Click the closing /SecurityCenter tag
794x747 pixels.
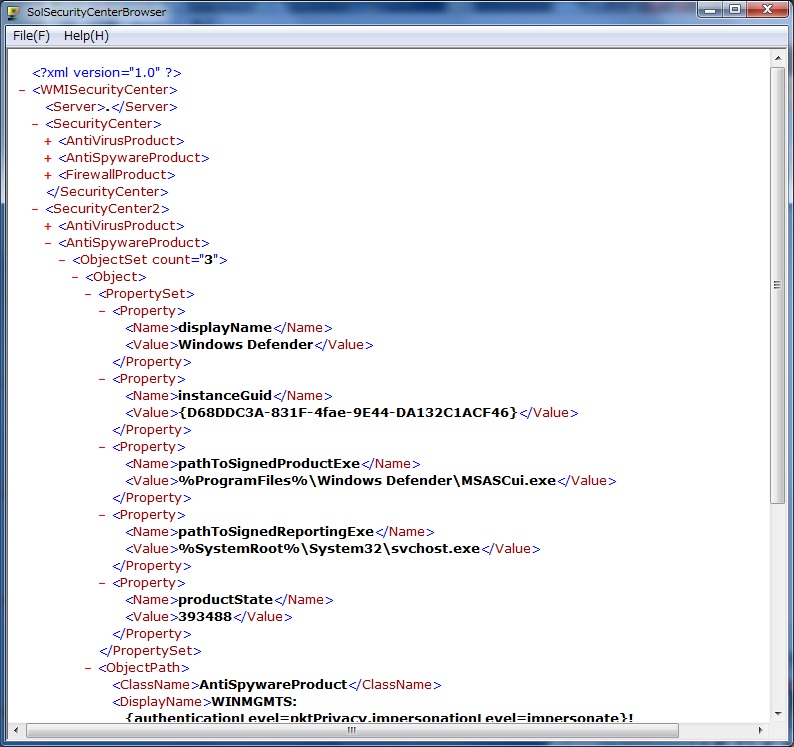tap(107, 192)
